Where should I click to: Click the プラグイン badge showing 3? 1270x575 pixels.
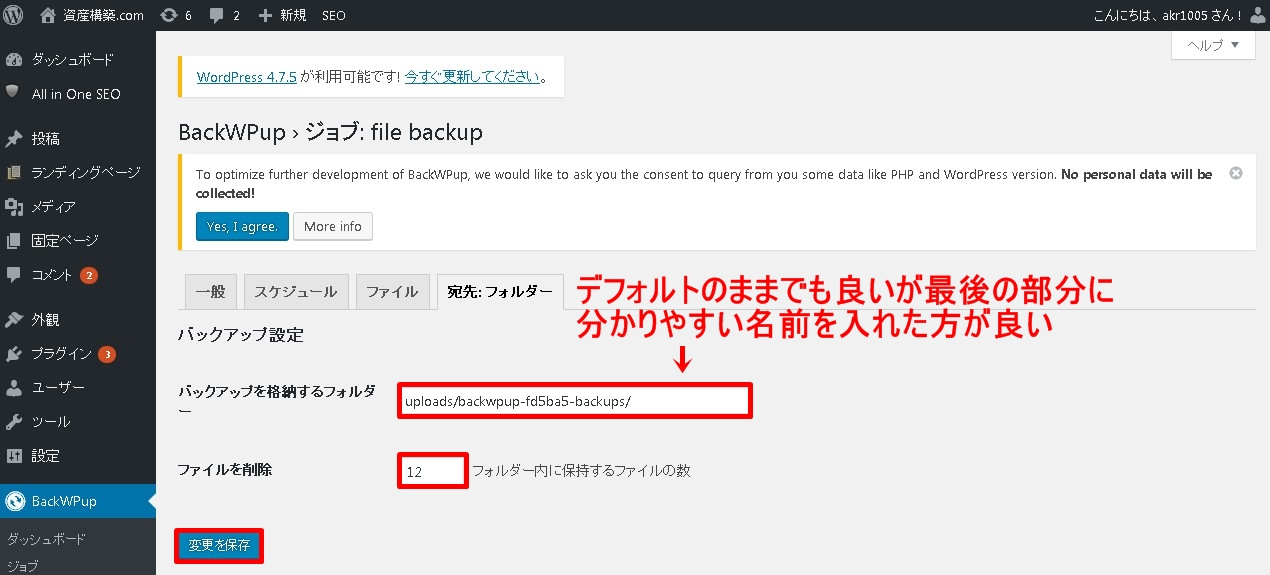click(107, 354)
